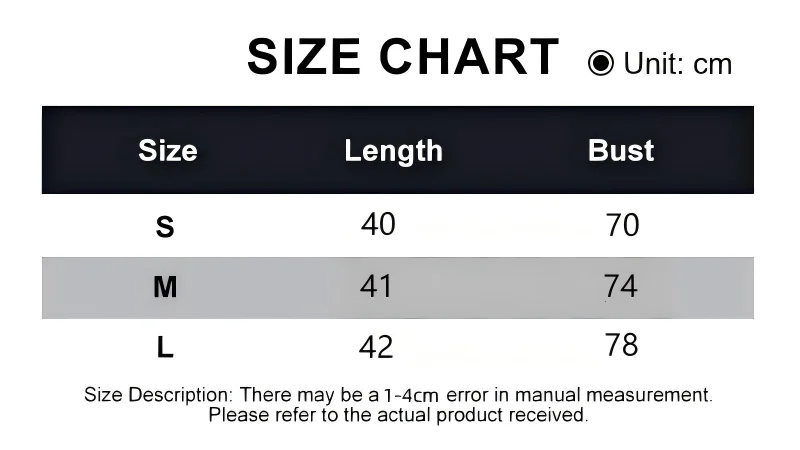Click the S size row label

click(165, 227)
